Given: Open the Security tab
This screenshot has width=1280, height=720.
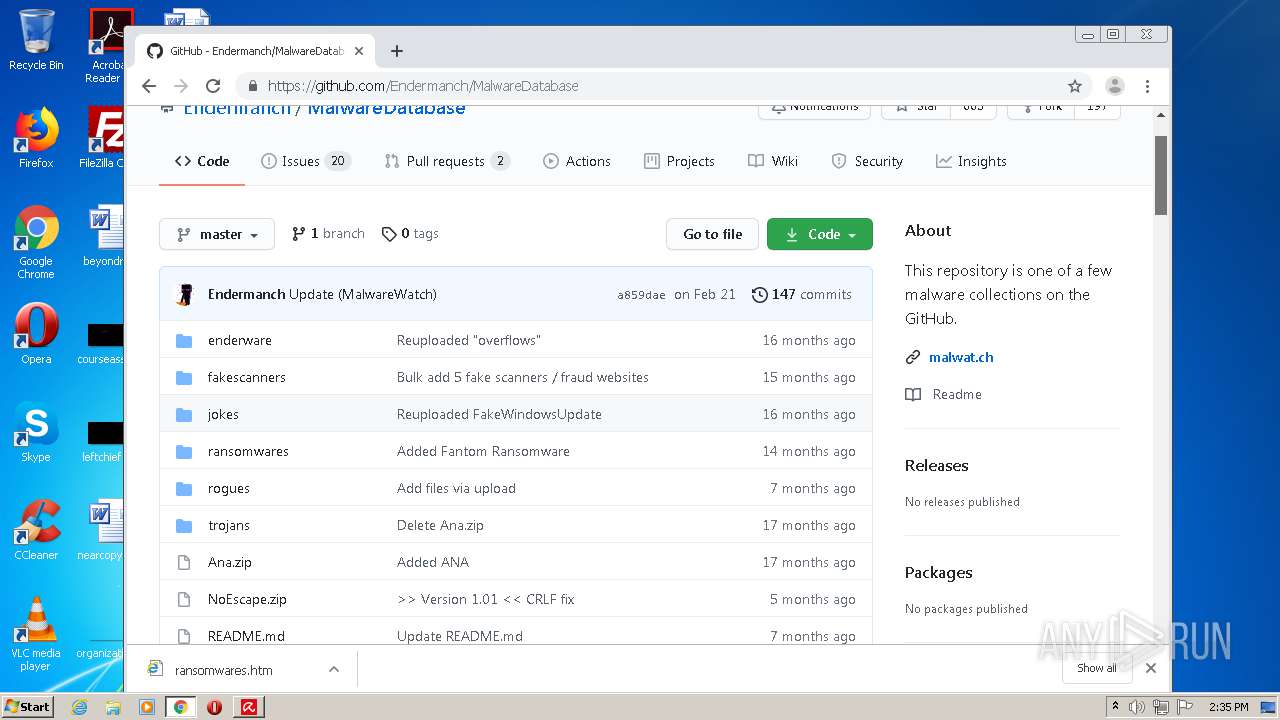Looking at the screenshot, I should click(867, 161).
